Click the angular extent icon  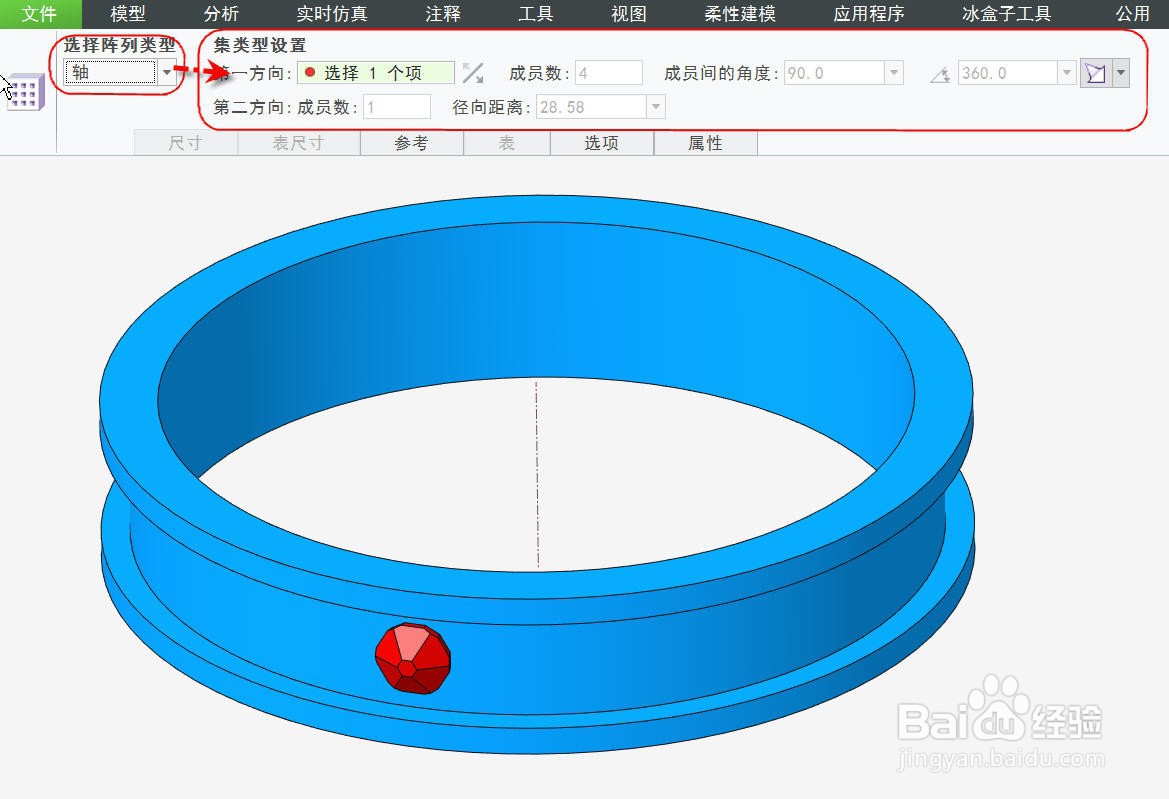[x=940, y=74]
